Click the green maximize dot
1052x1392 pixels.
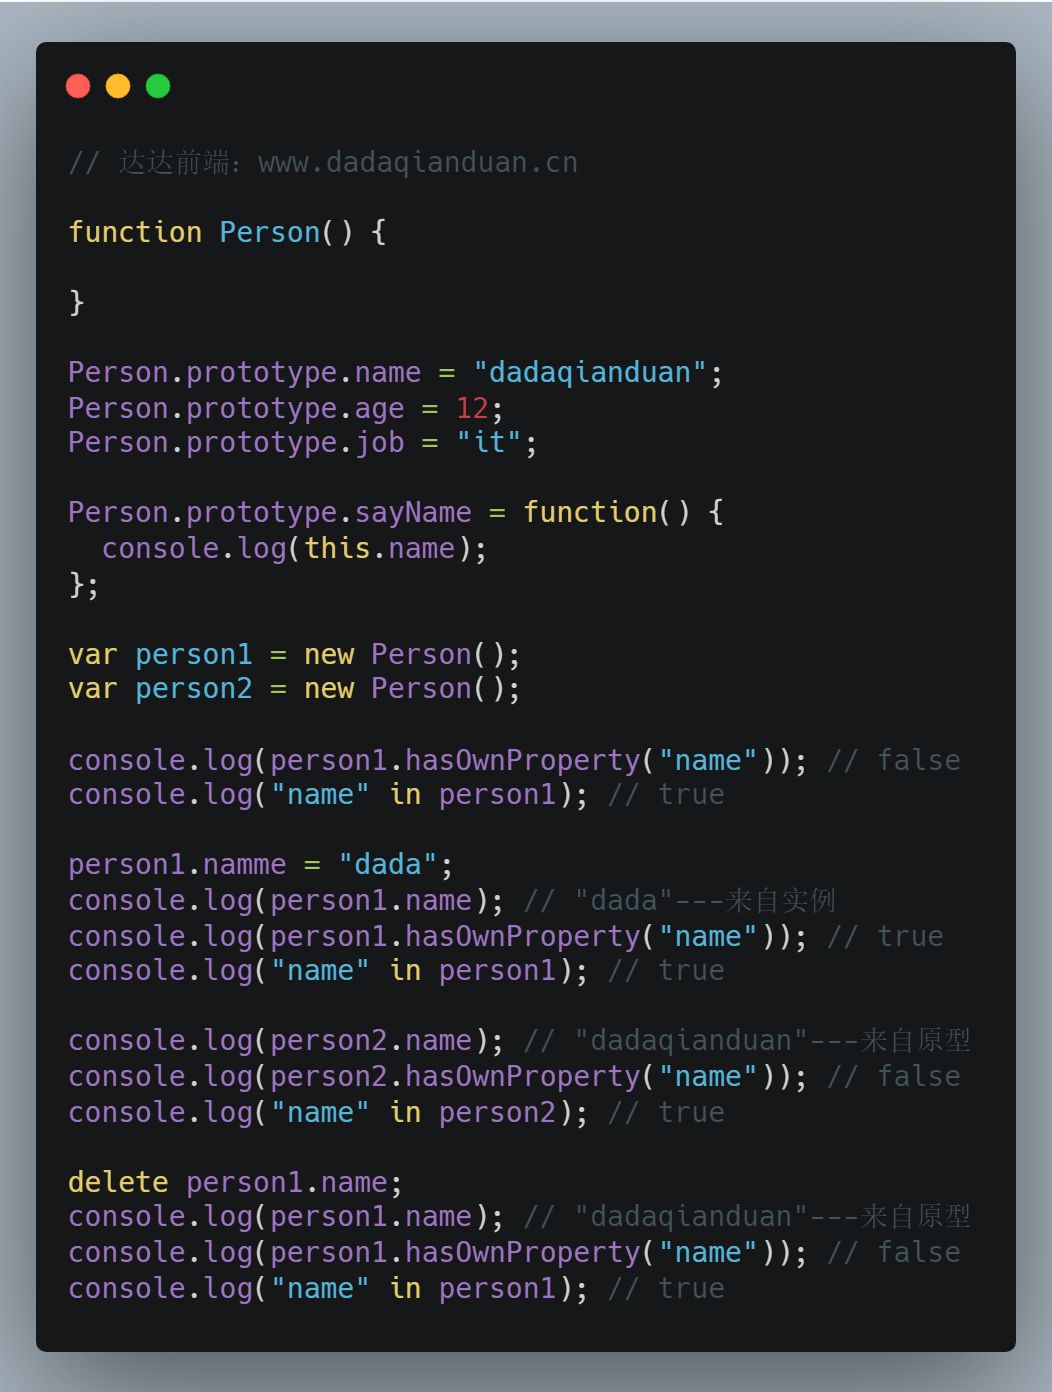[x=158, y=86]
